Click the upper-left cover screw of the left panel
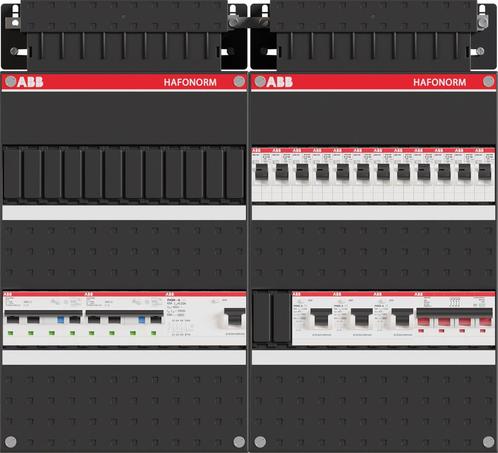This screenshot has height=453, width=498. pos(11,81)
